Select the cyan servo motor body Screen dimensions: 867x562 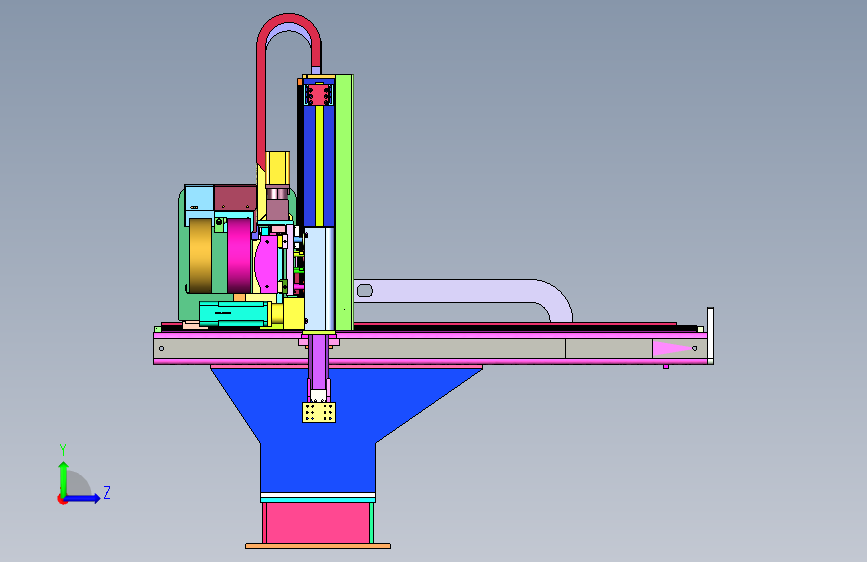[234, 314]
